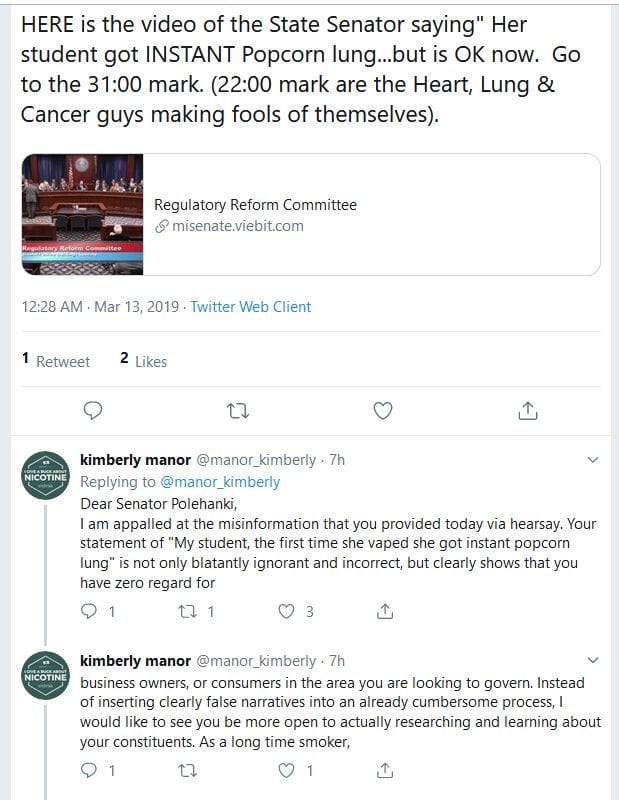Like the 'Dear Senator Polehanki' reply
The image size is (619, 800).
[x=286, y=611]
